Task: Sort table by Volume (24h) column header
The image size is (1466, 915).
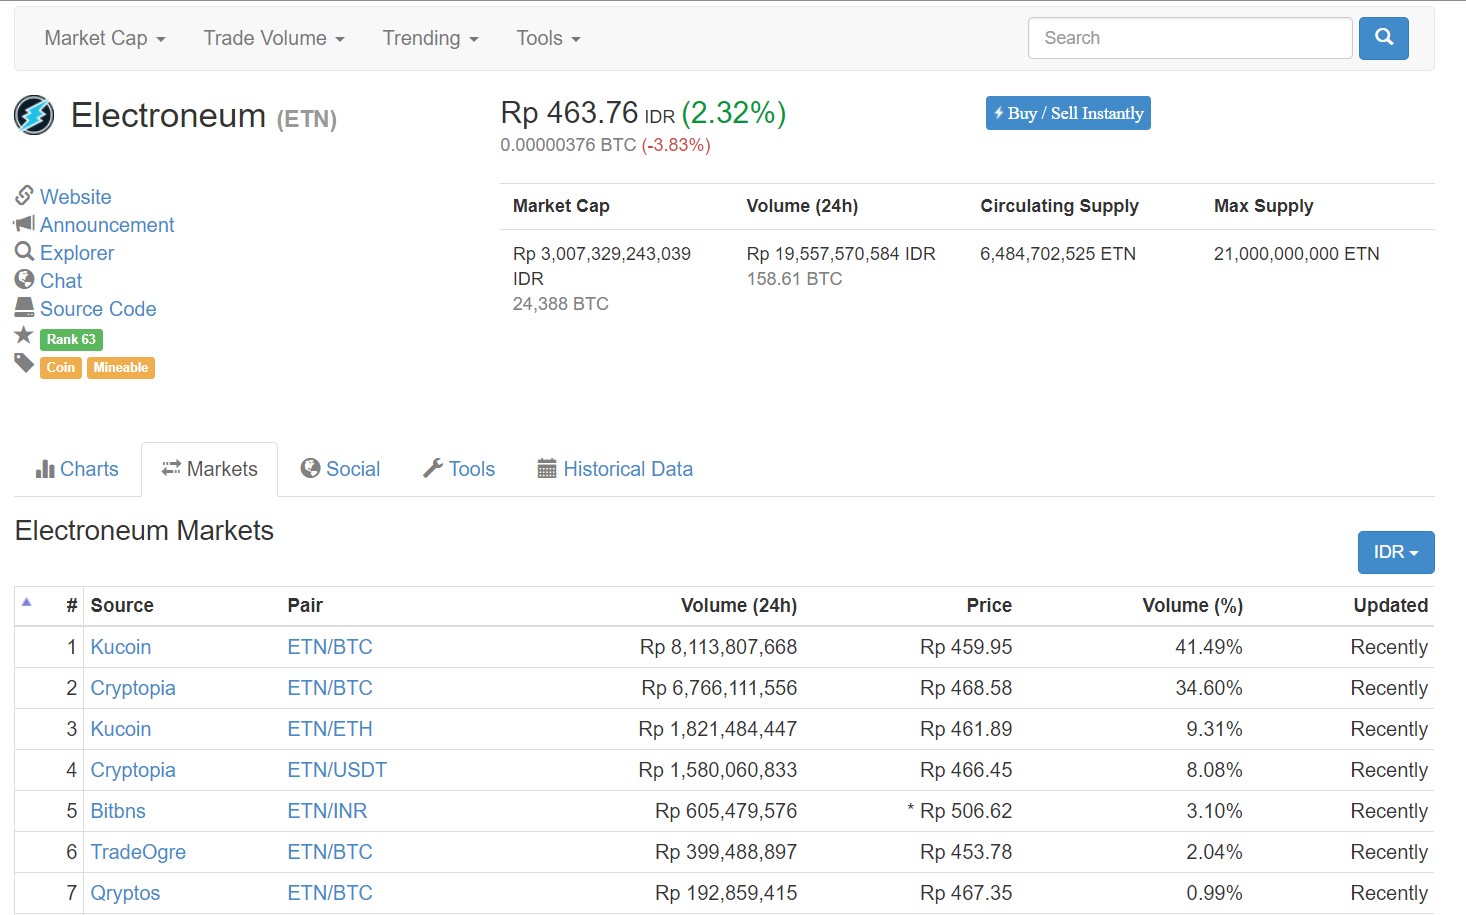Action: coord(739,605)
